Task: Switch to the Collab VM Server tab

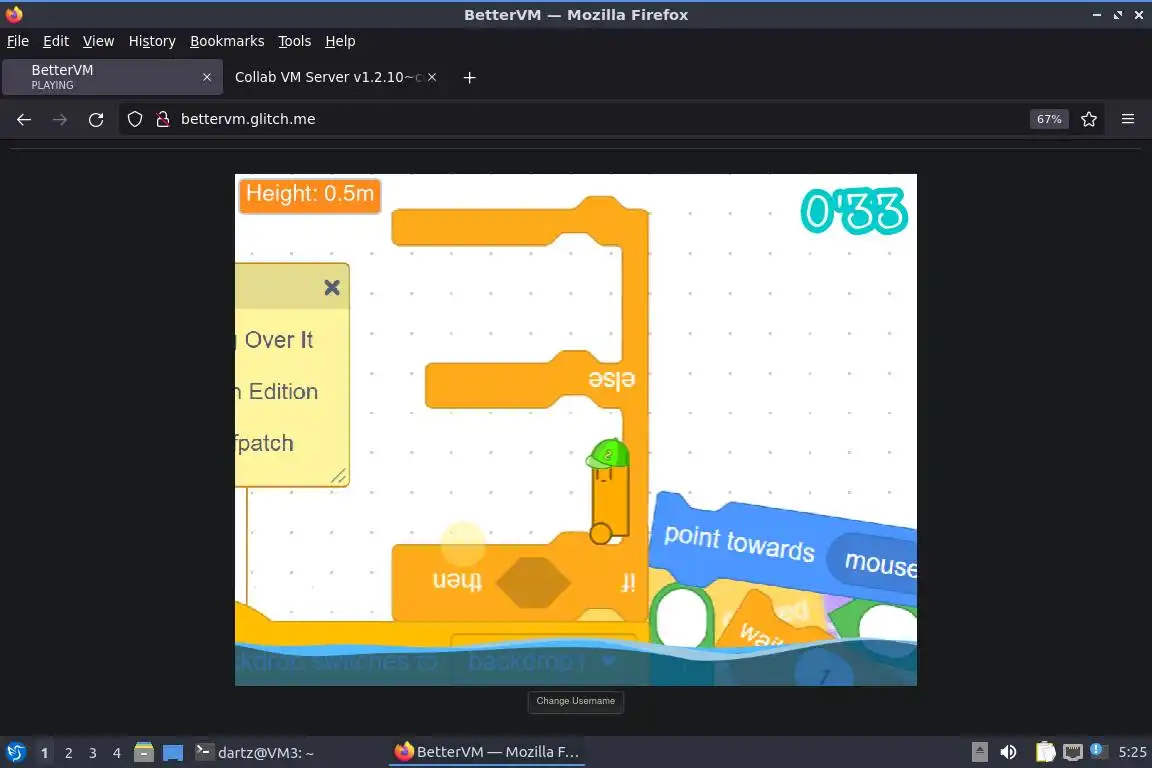Action: point(336,77)
